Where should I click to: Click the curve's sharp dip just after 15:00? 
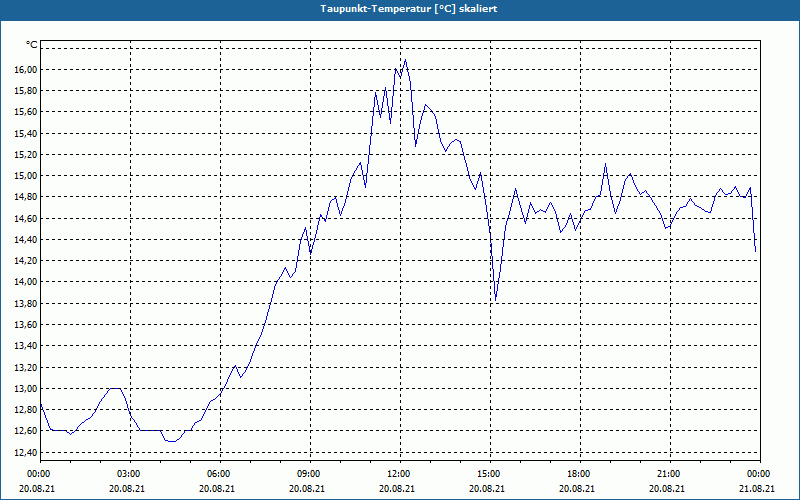[495, 301]
